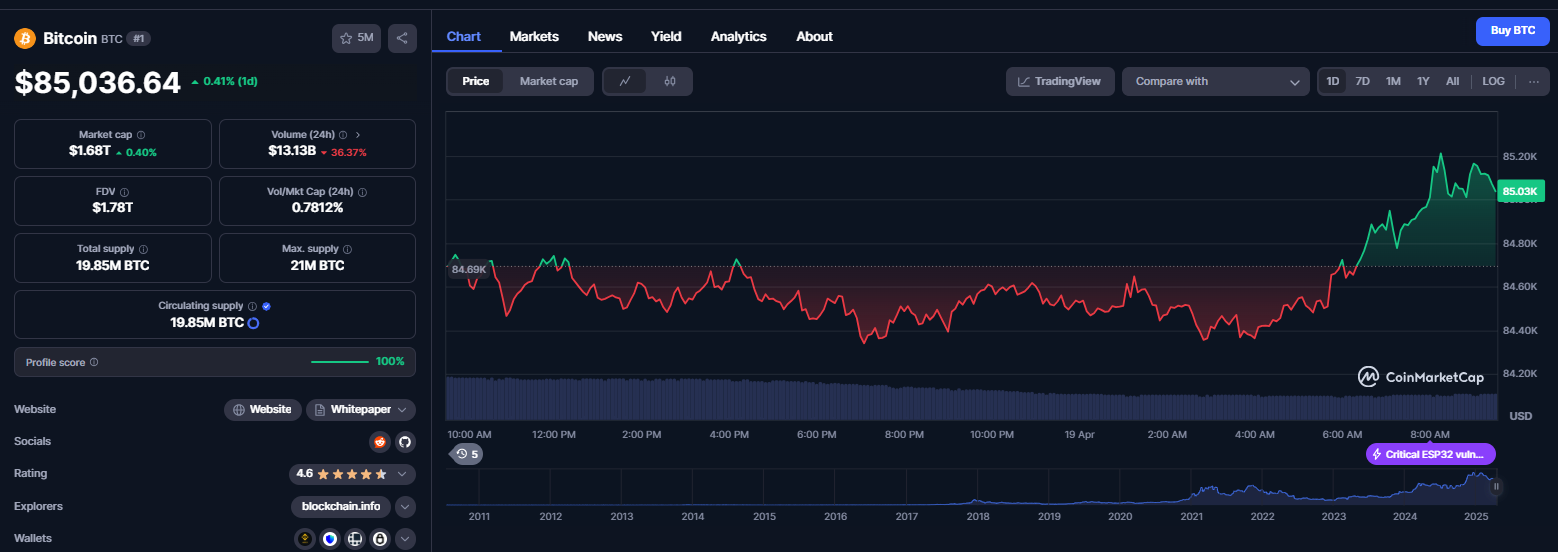The height and width of the screenshot is (552, 1558).
Task: Select the blue shield wallet icon
Action: (330, 539)
